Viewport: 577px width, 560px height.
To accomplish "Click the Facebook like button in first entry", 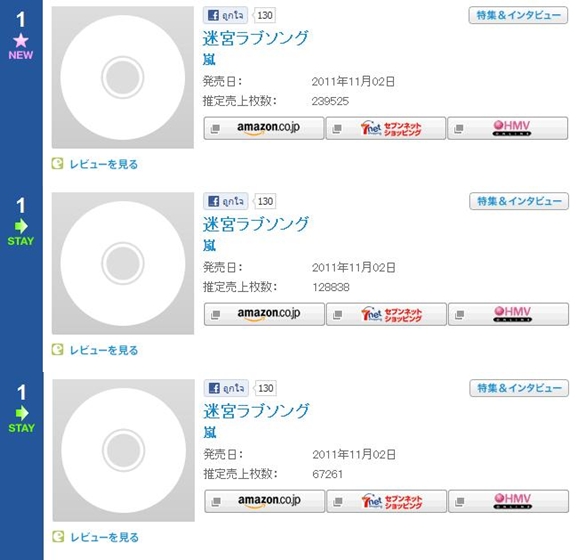I will point(225,15).
